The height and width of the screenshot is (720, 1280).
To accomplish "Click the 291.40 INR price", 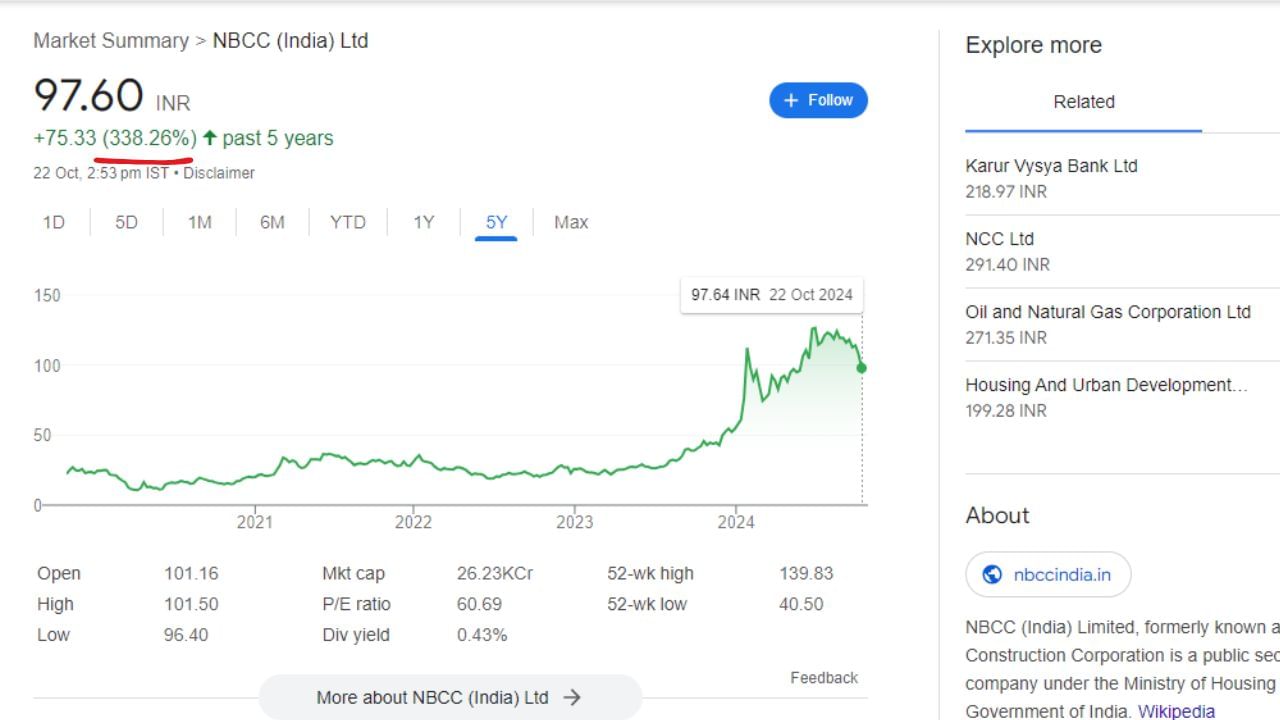I will pyautogui.click(x=1008, y=265).
